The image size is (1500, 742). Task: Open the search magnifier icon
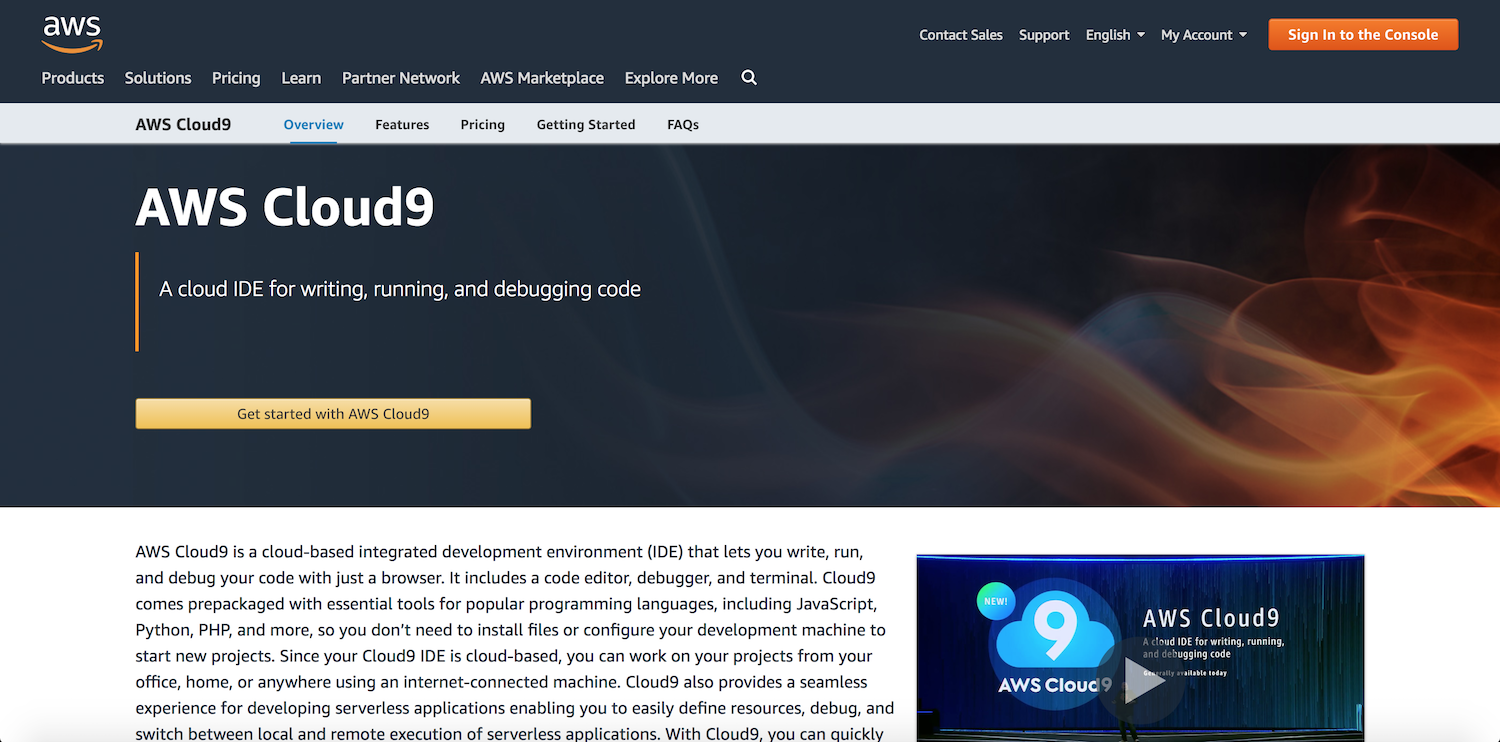(x=749, y=78)
